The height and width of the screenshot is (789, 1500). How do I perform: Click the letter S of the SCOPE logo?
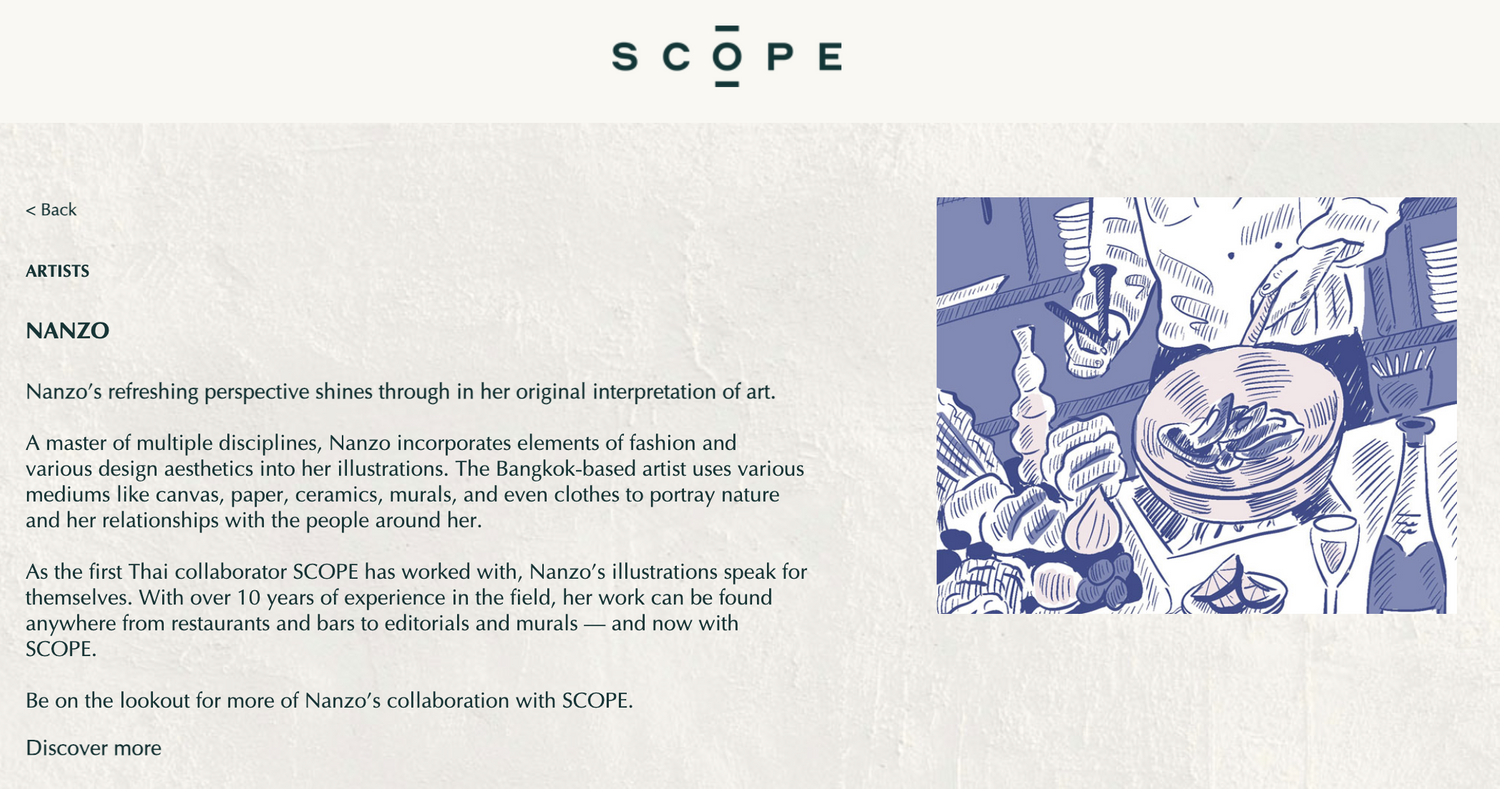[x=625, y=57]
